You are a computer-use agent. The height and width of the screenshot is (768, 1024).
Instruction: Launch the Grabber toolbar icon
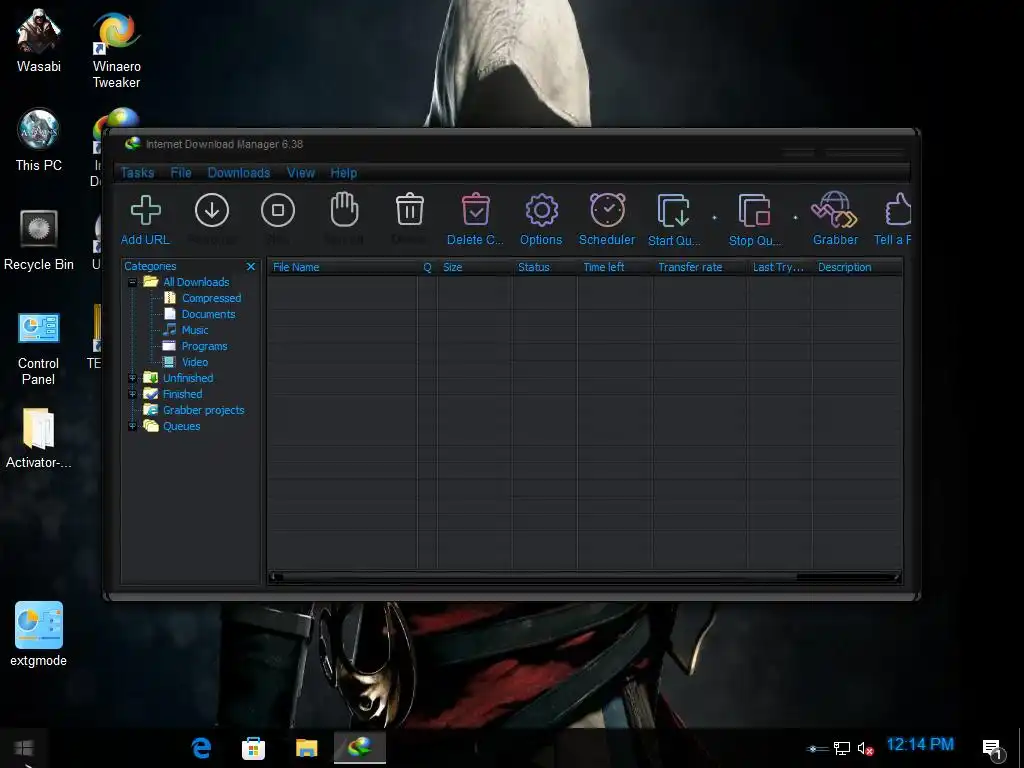click(x=834, y=210)
